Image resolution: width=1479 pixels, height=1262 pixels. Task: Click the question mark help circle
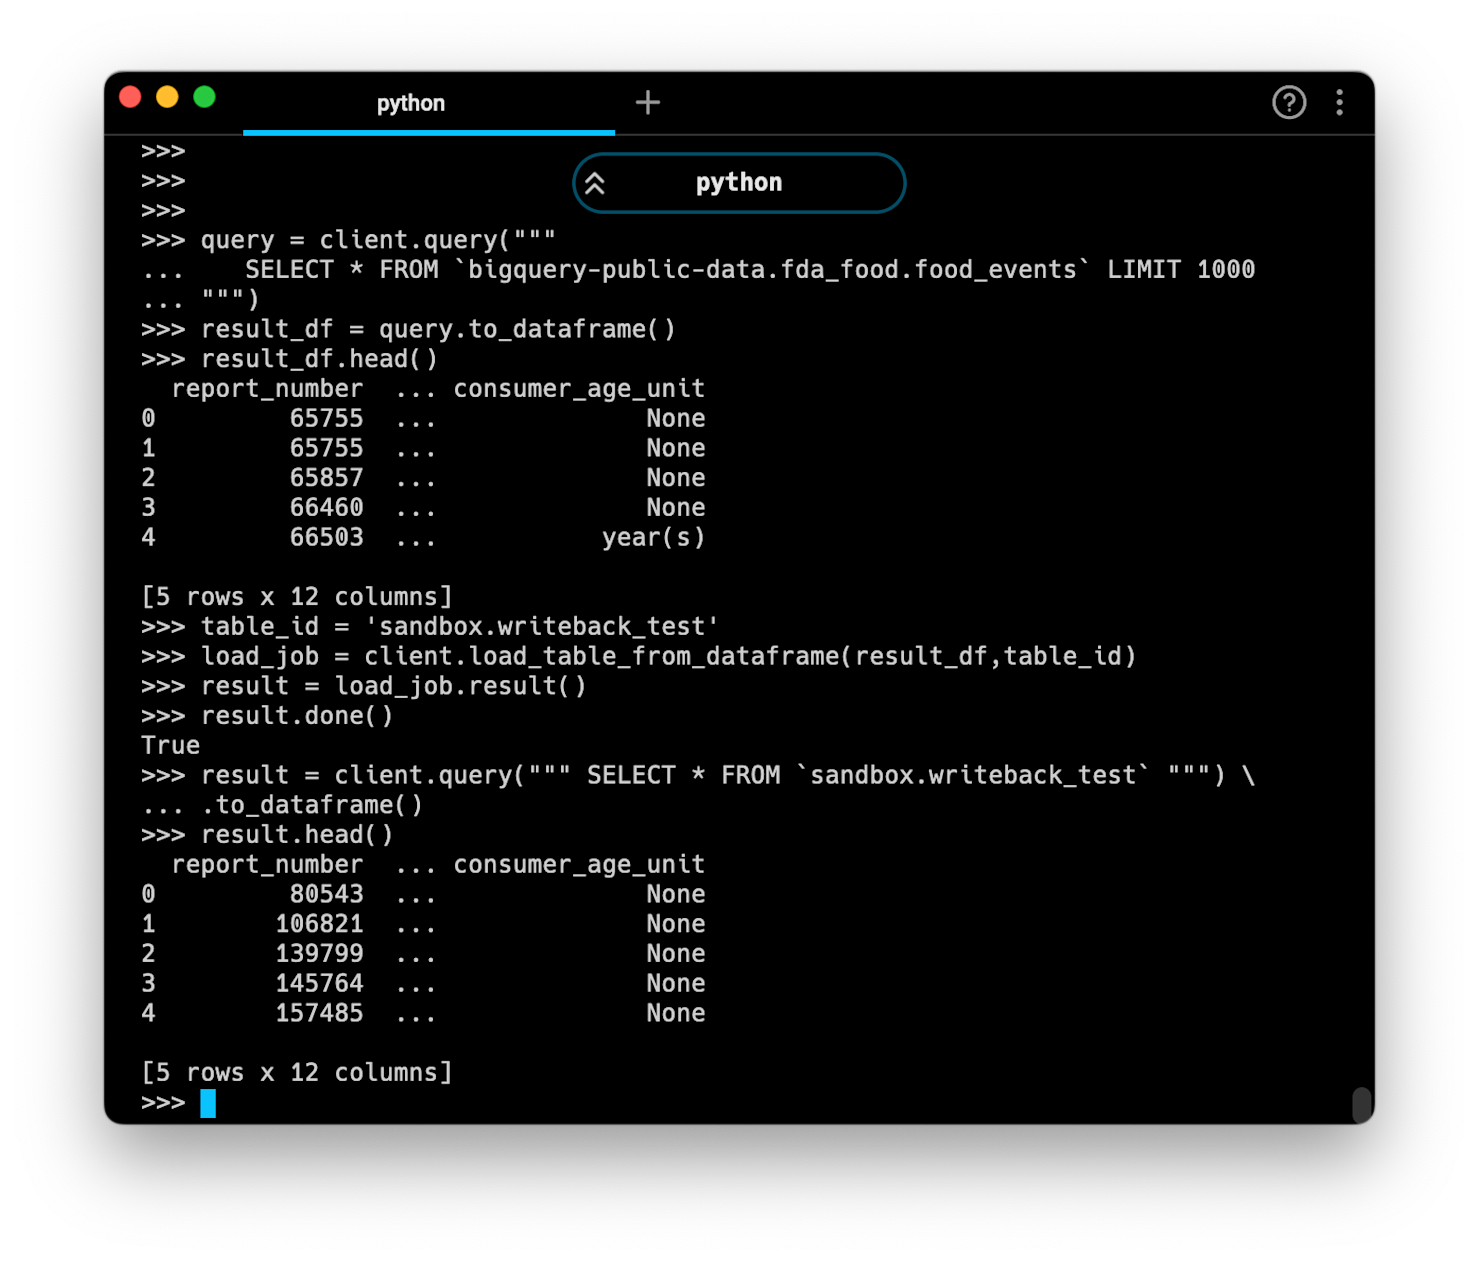pyautogui.click(x=1289, y=103)
